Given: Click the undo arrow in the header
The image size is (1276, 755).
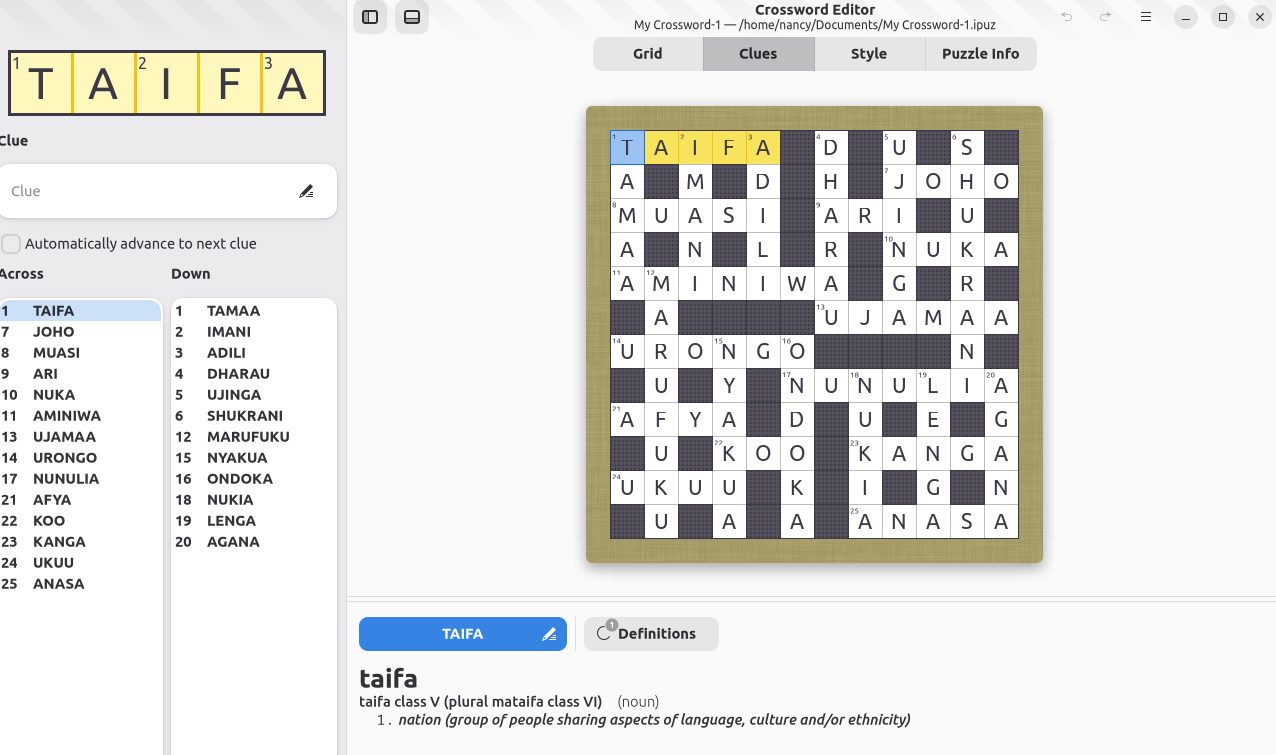Looking at the screenshot, I should (x=1067, y=17).
